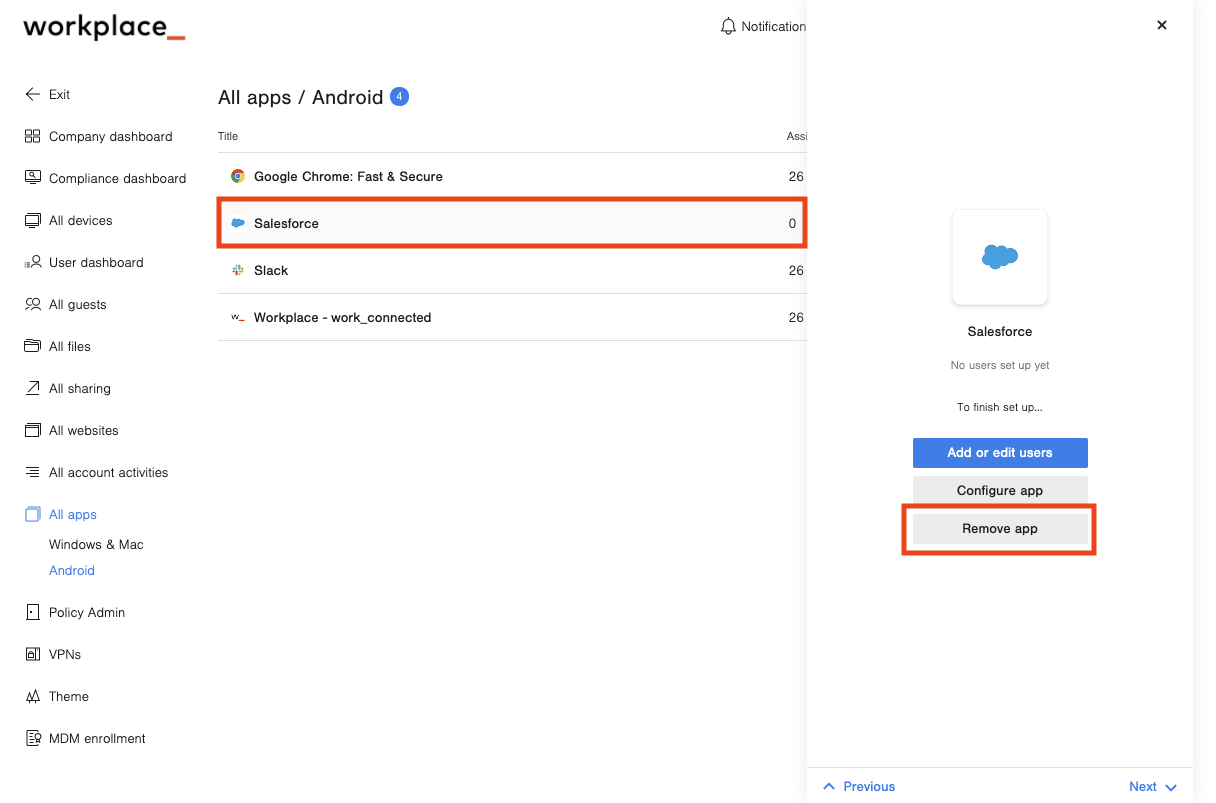The width and height of the screenshot is (1216, 803).
Task: Click the All devices screen icon
Action: pos(32,220)
